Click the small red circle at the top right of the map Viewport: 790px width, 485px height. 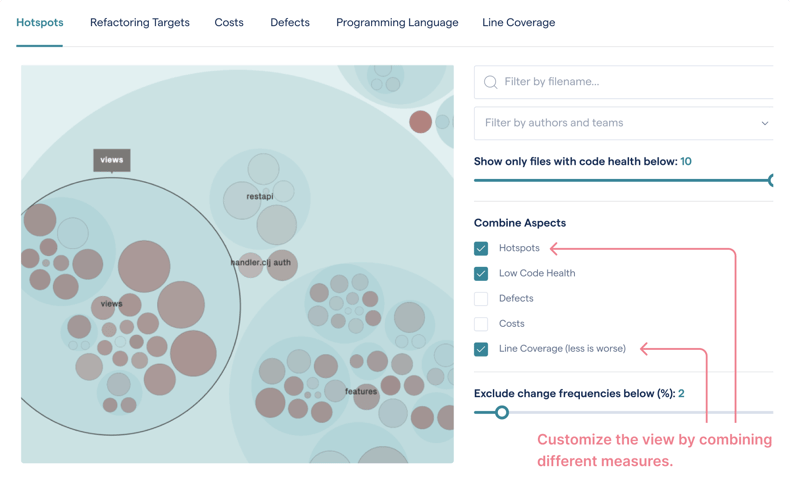(x=420, y=122)
